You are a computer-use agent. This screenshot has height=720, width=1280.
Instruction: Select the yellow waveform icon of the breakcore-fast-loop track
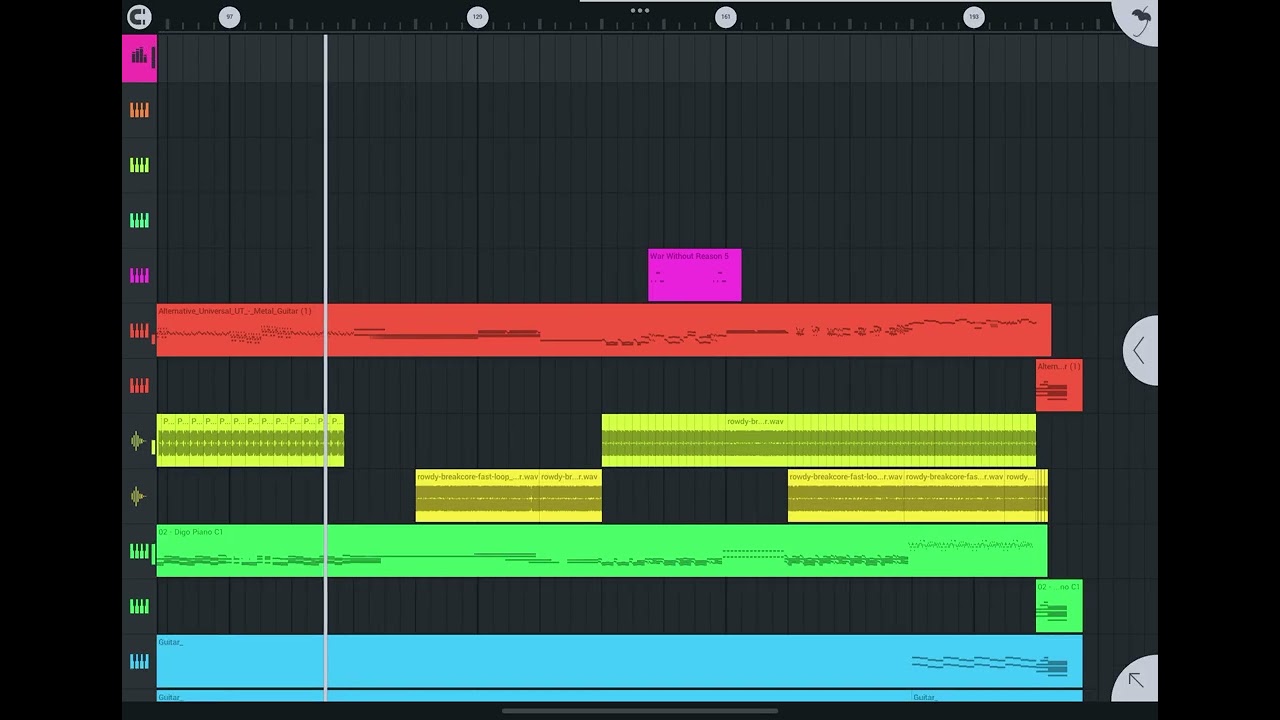(x=139, y=496)
